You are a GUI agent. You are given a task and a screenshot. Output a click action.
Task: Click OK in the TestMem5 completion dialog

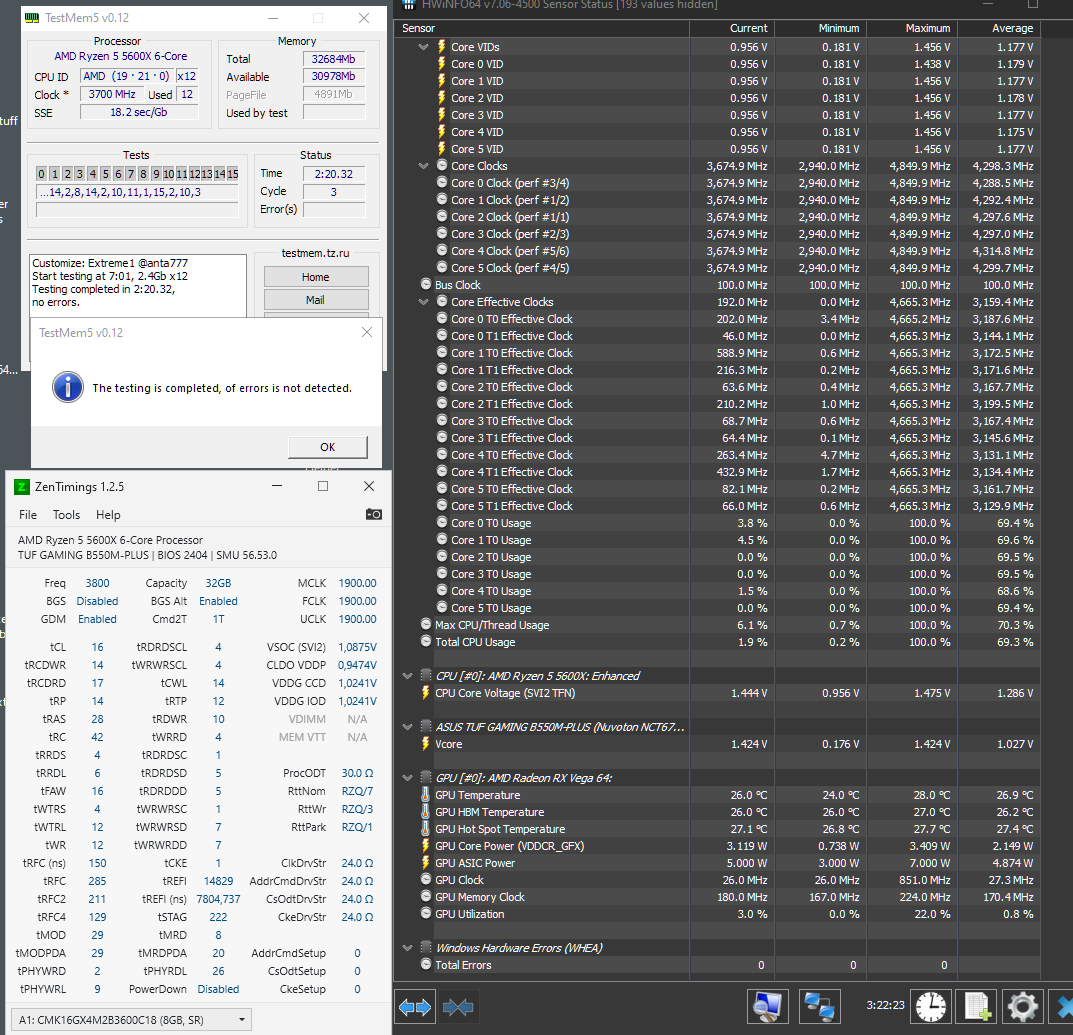(x=328, y=447)
